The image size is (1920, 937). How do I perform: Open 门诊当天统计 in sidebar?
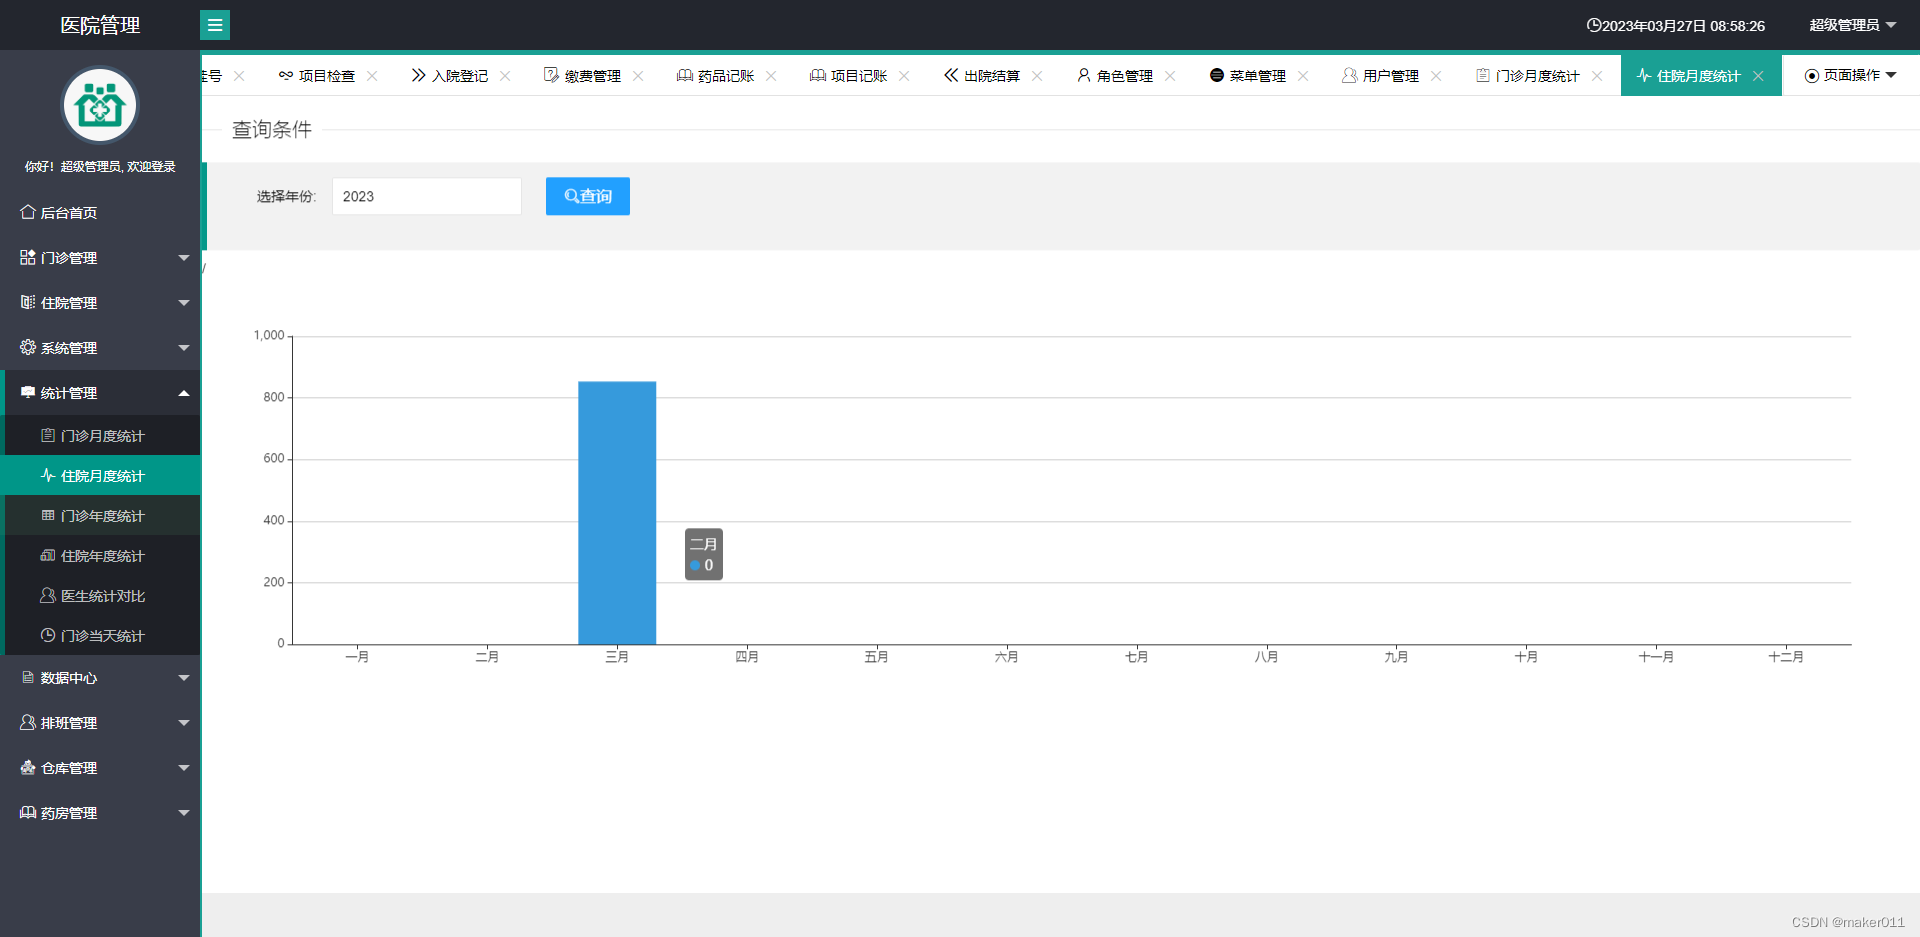102,635
